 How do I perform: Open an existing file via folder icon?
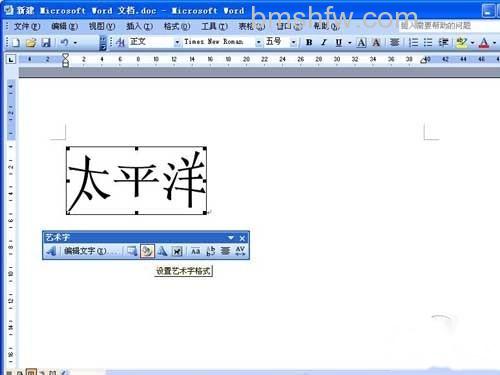pos(31,42)
